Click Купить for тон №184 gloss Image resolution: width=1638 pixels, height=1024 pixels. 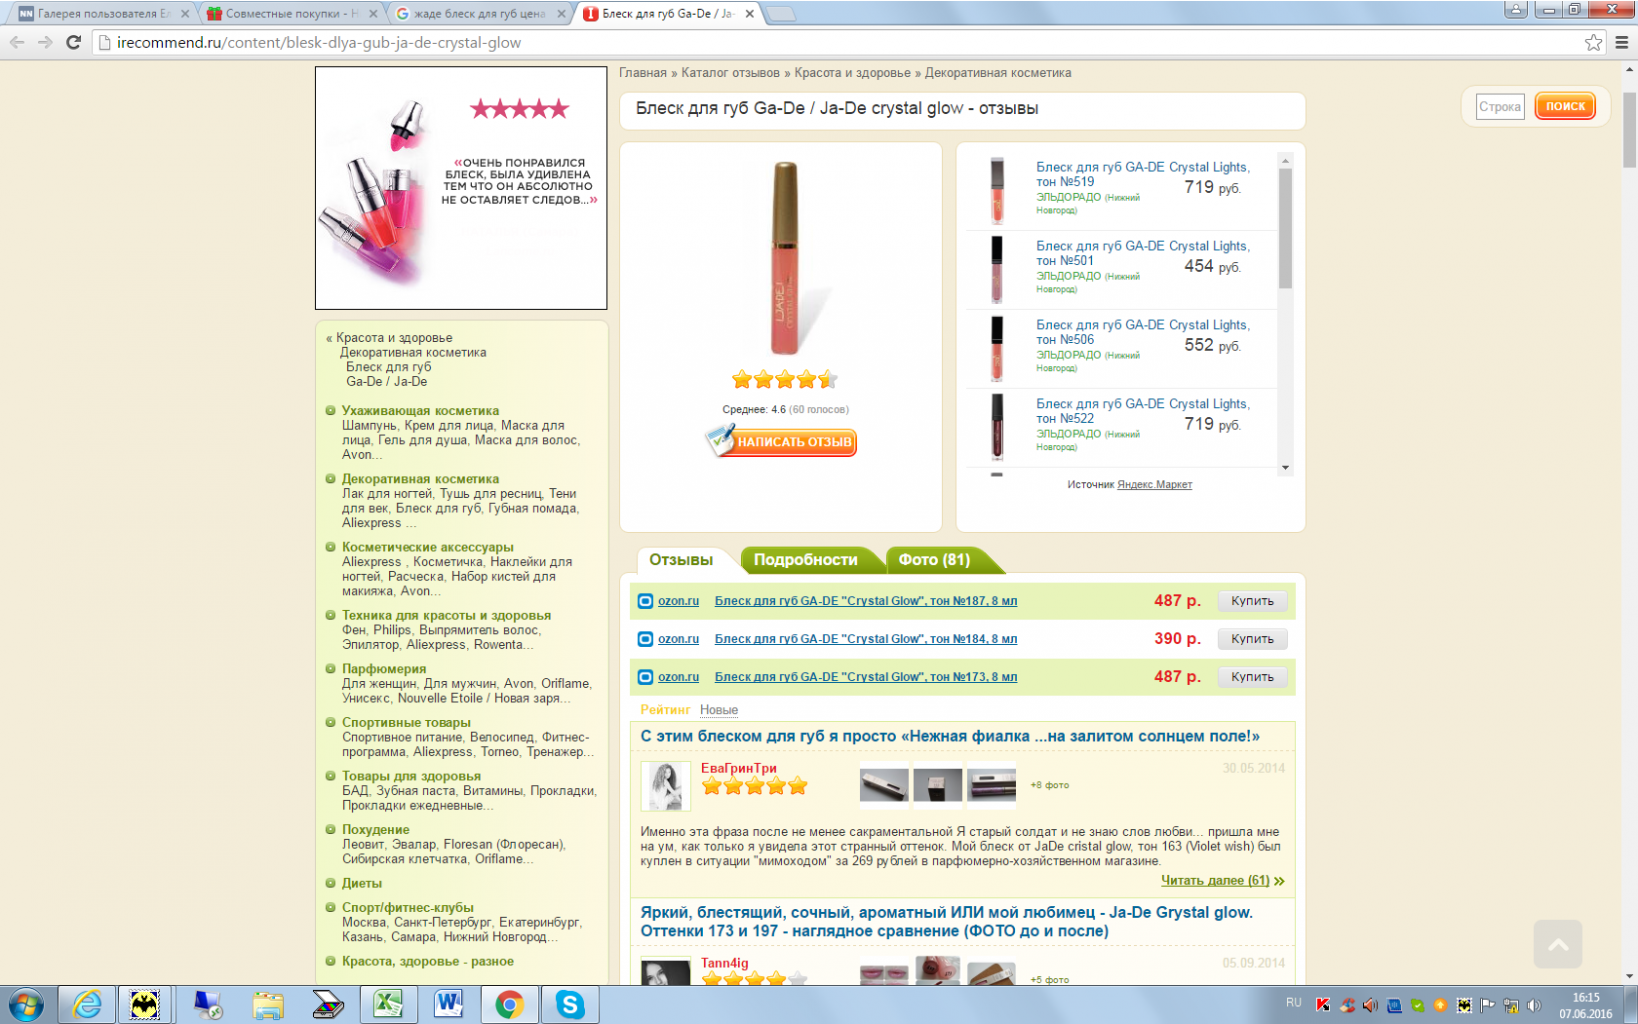(x=1252, y=639)
